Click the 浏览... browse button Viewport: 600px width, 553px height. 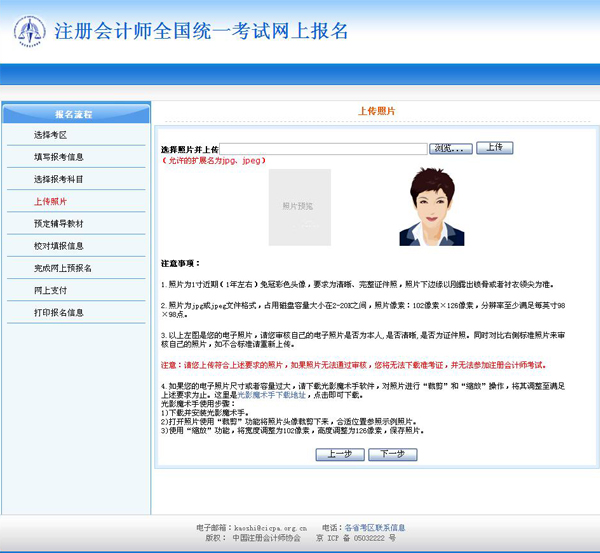point(451,148)
